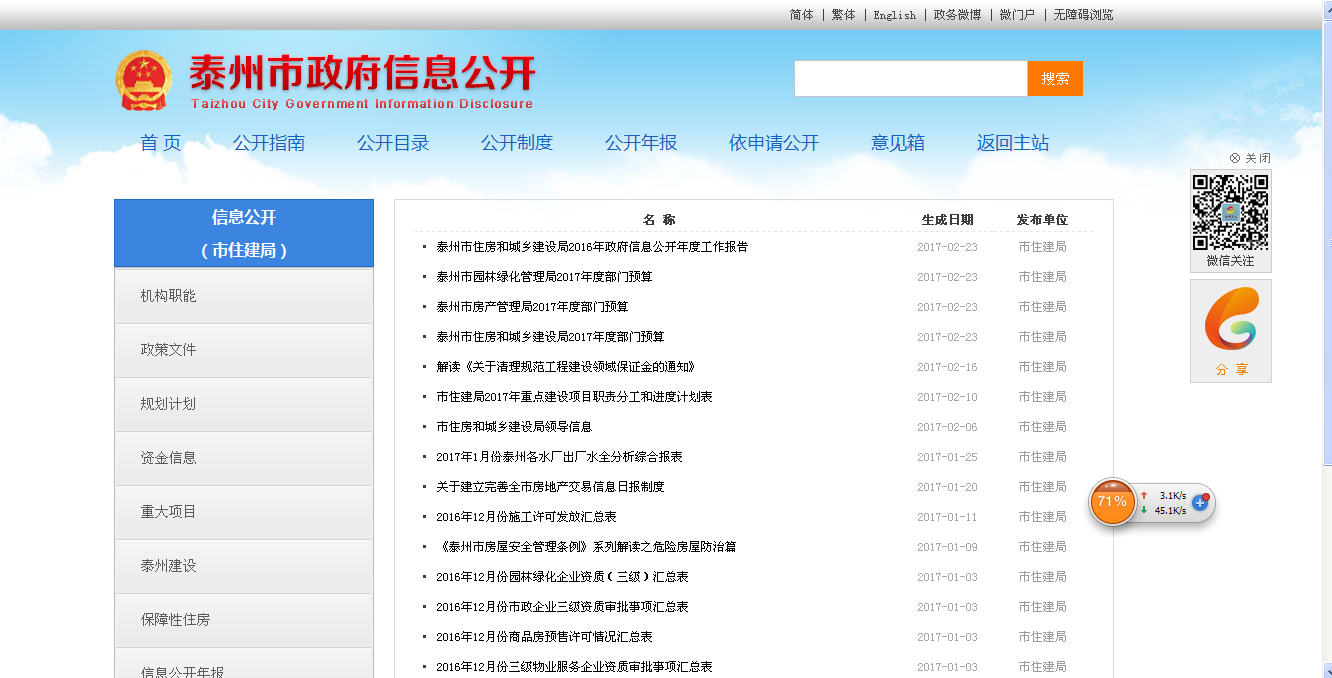Click the orange 71% circle indicator
The width and height of the screenshot is (1332, 678).
1112,502
